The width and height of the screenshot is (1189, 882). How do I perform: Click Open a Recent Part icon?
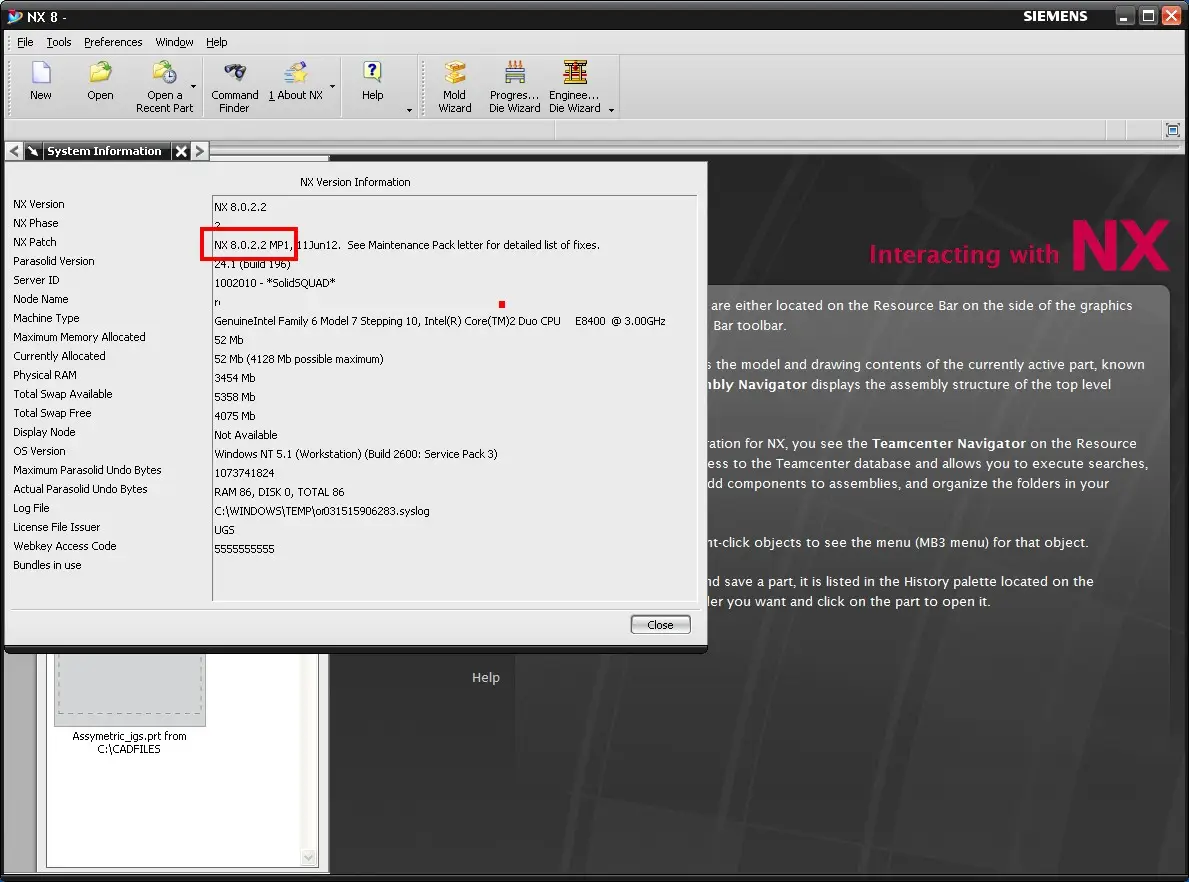(164, 86)
